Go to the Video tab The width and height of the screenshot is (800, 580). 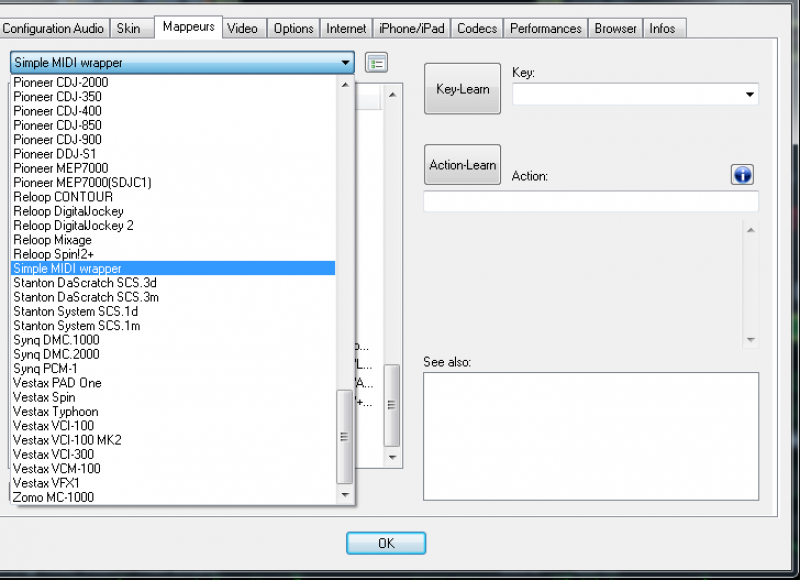[242, 29]
